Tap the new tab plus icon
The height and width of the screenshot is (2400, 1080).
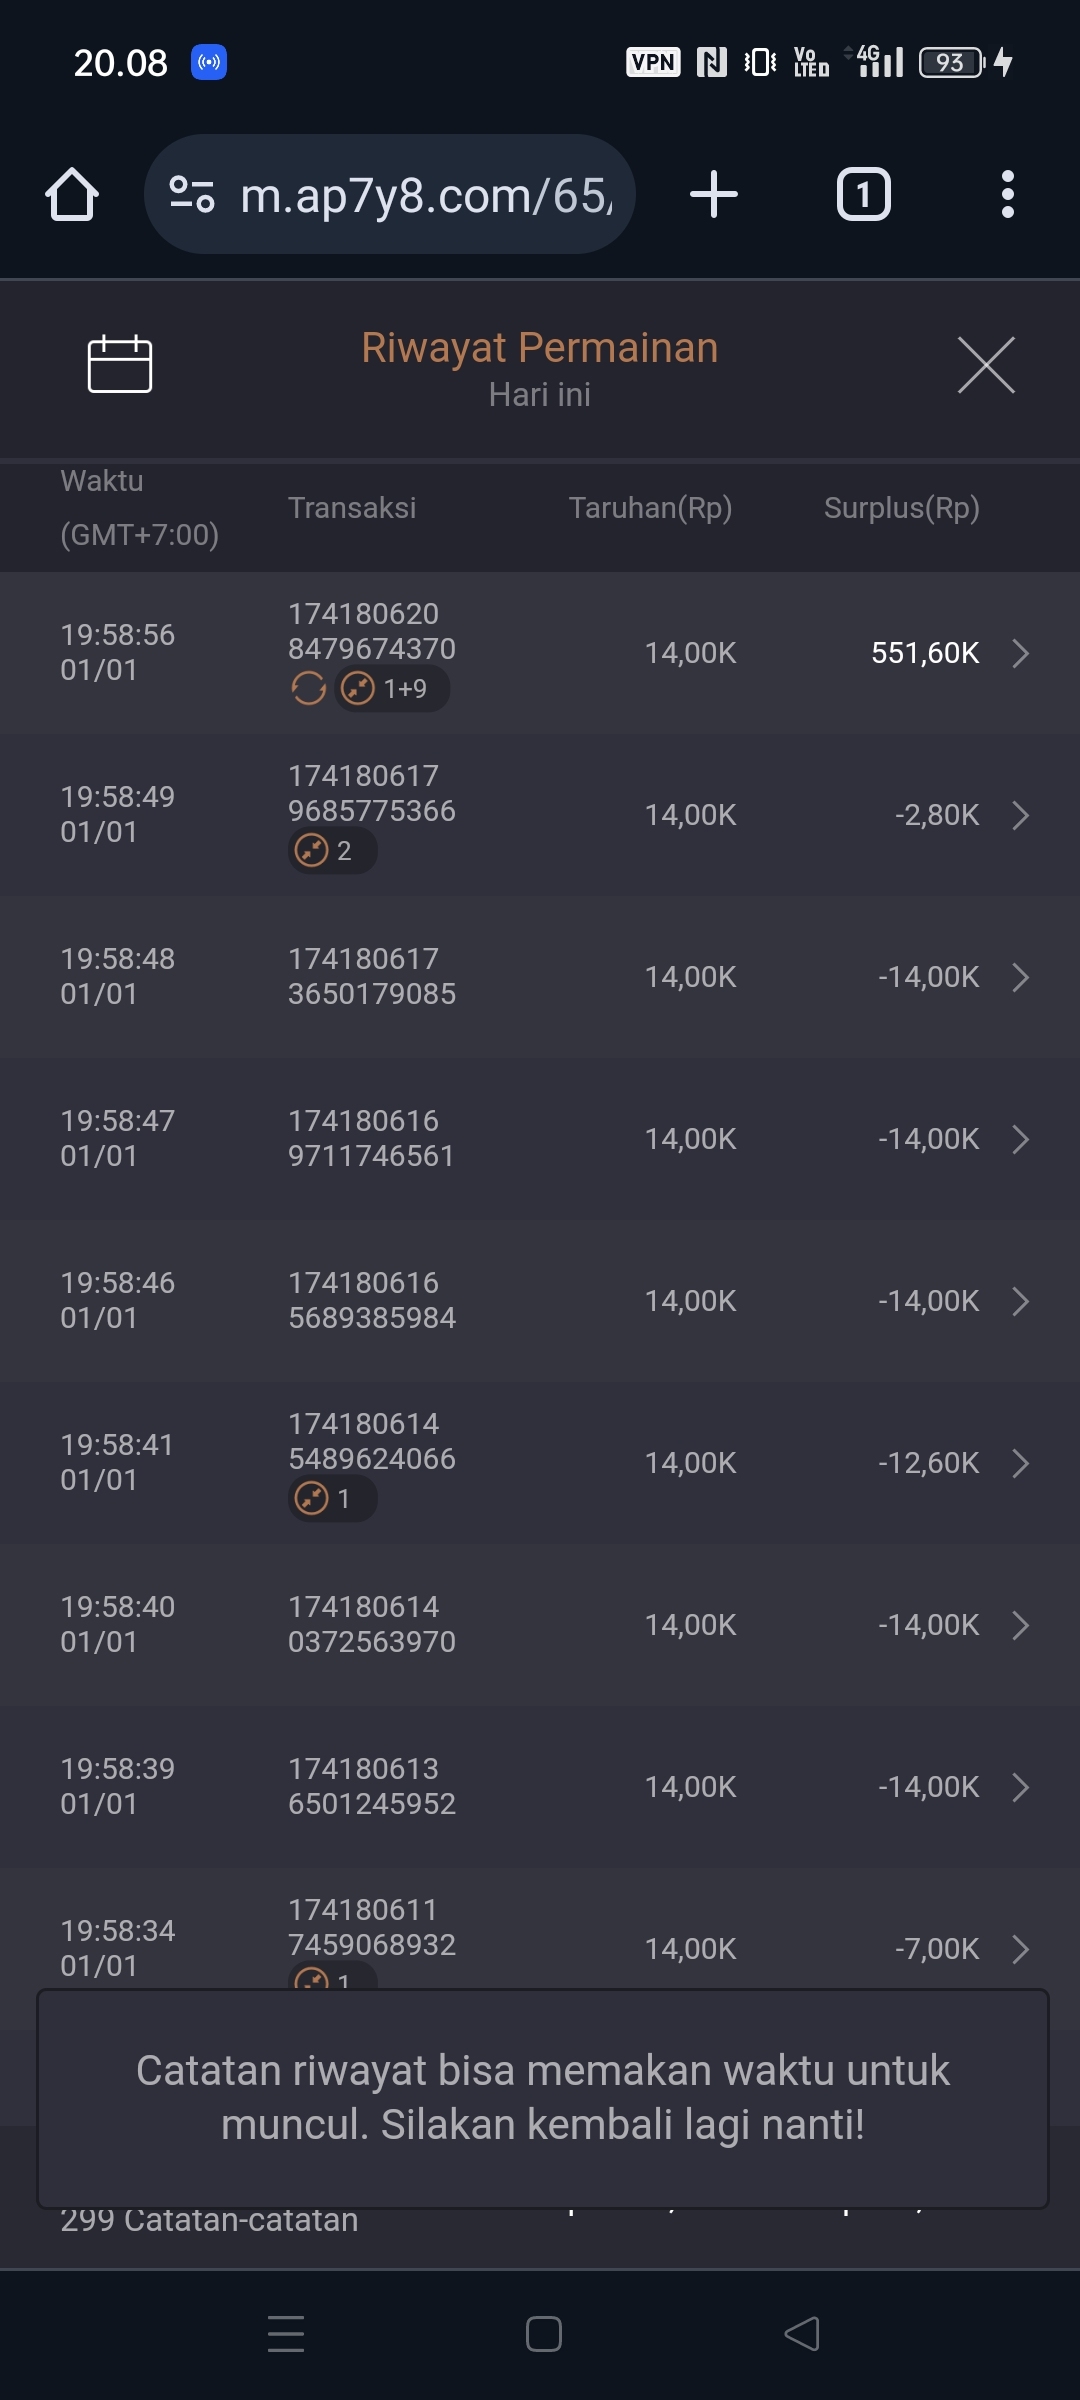[x=714, y=194]
